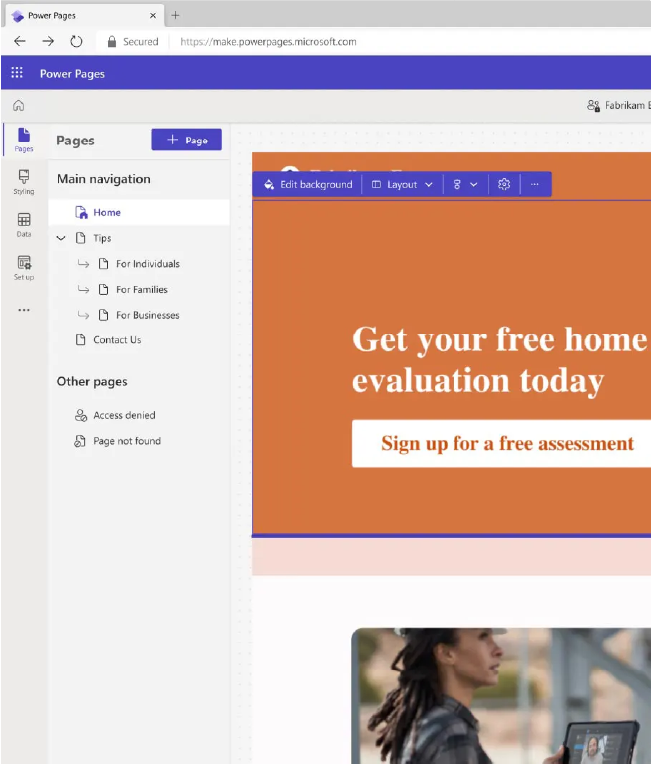Open the Layout dropdown

coord(402,184)
